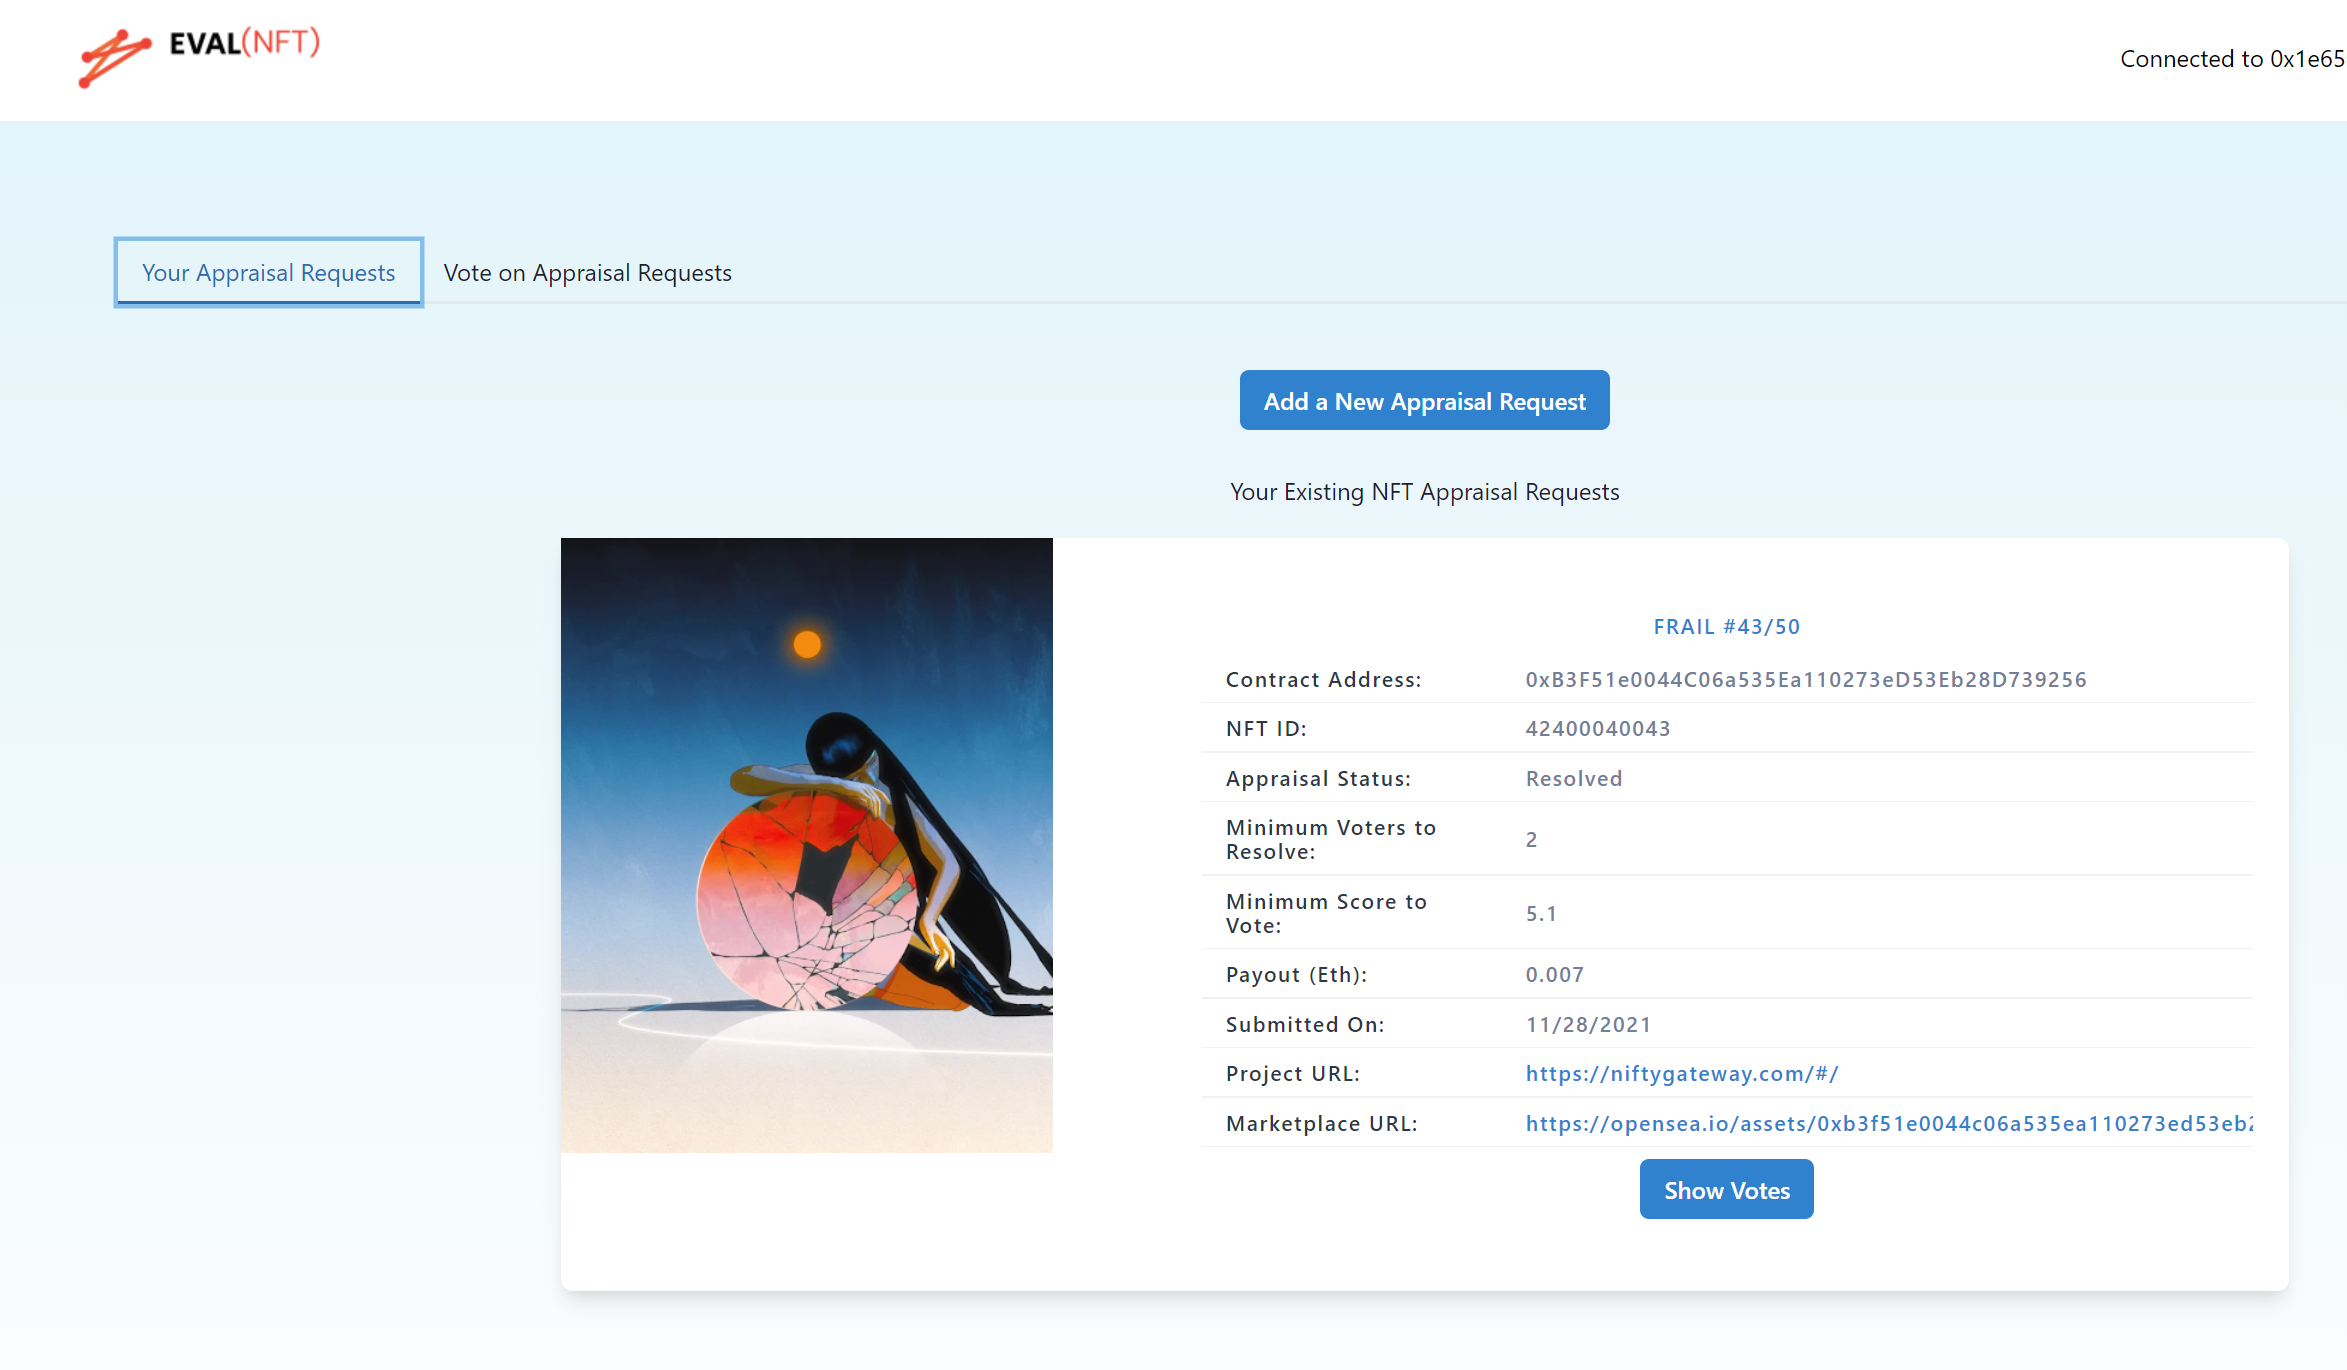Viewport: 2347px width, 1370px height.
Task: Click Your Existing NFT Appraisal Requests heading
Action: (1424, 492)
